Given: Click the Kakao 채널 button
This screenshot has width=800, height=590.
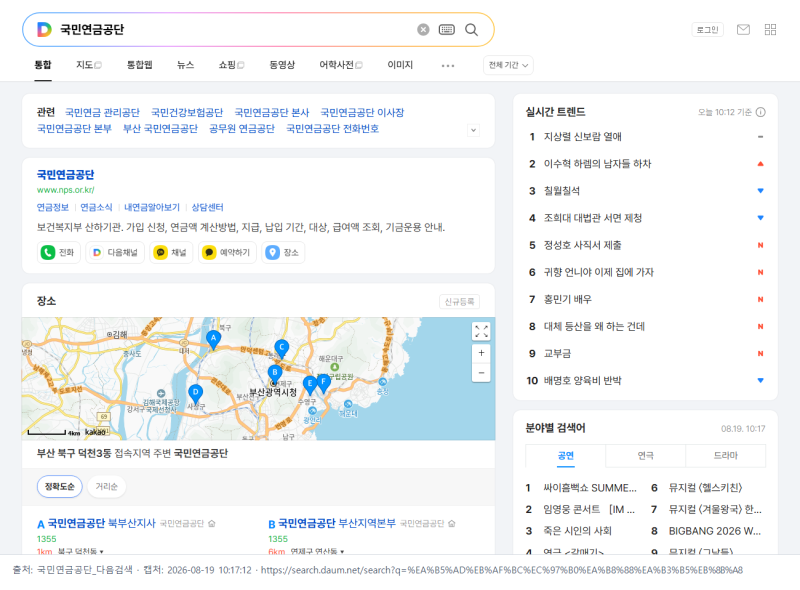Looking at the screenshot, I should point(171,253).
